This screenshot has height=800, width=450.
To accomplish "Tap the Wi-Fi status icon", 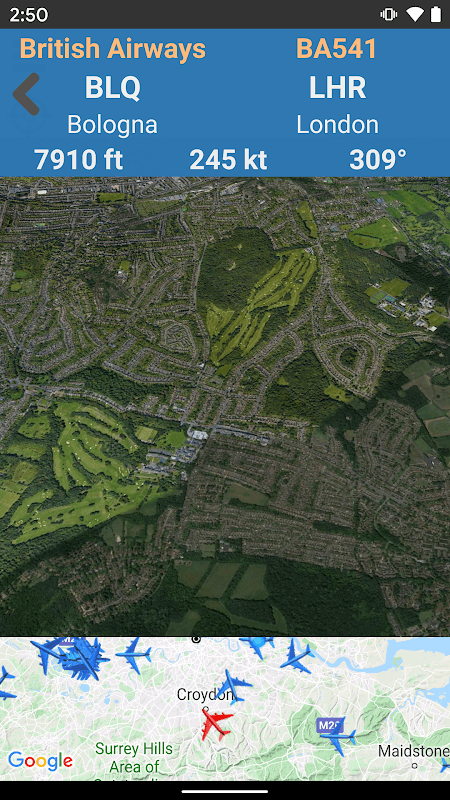I will tap(415, 15).
